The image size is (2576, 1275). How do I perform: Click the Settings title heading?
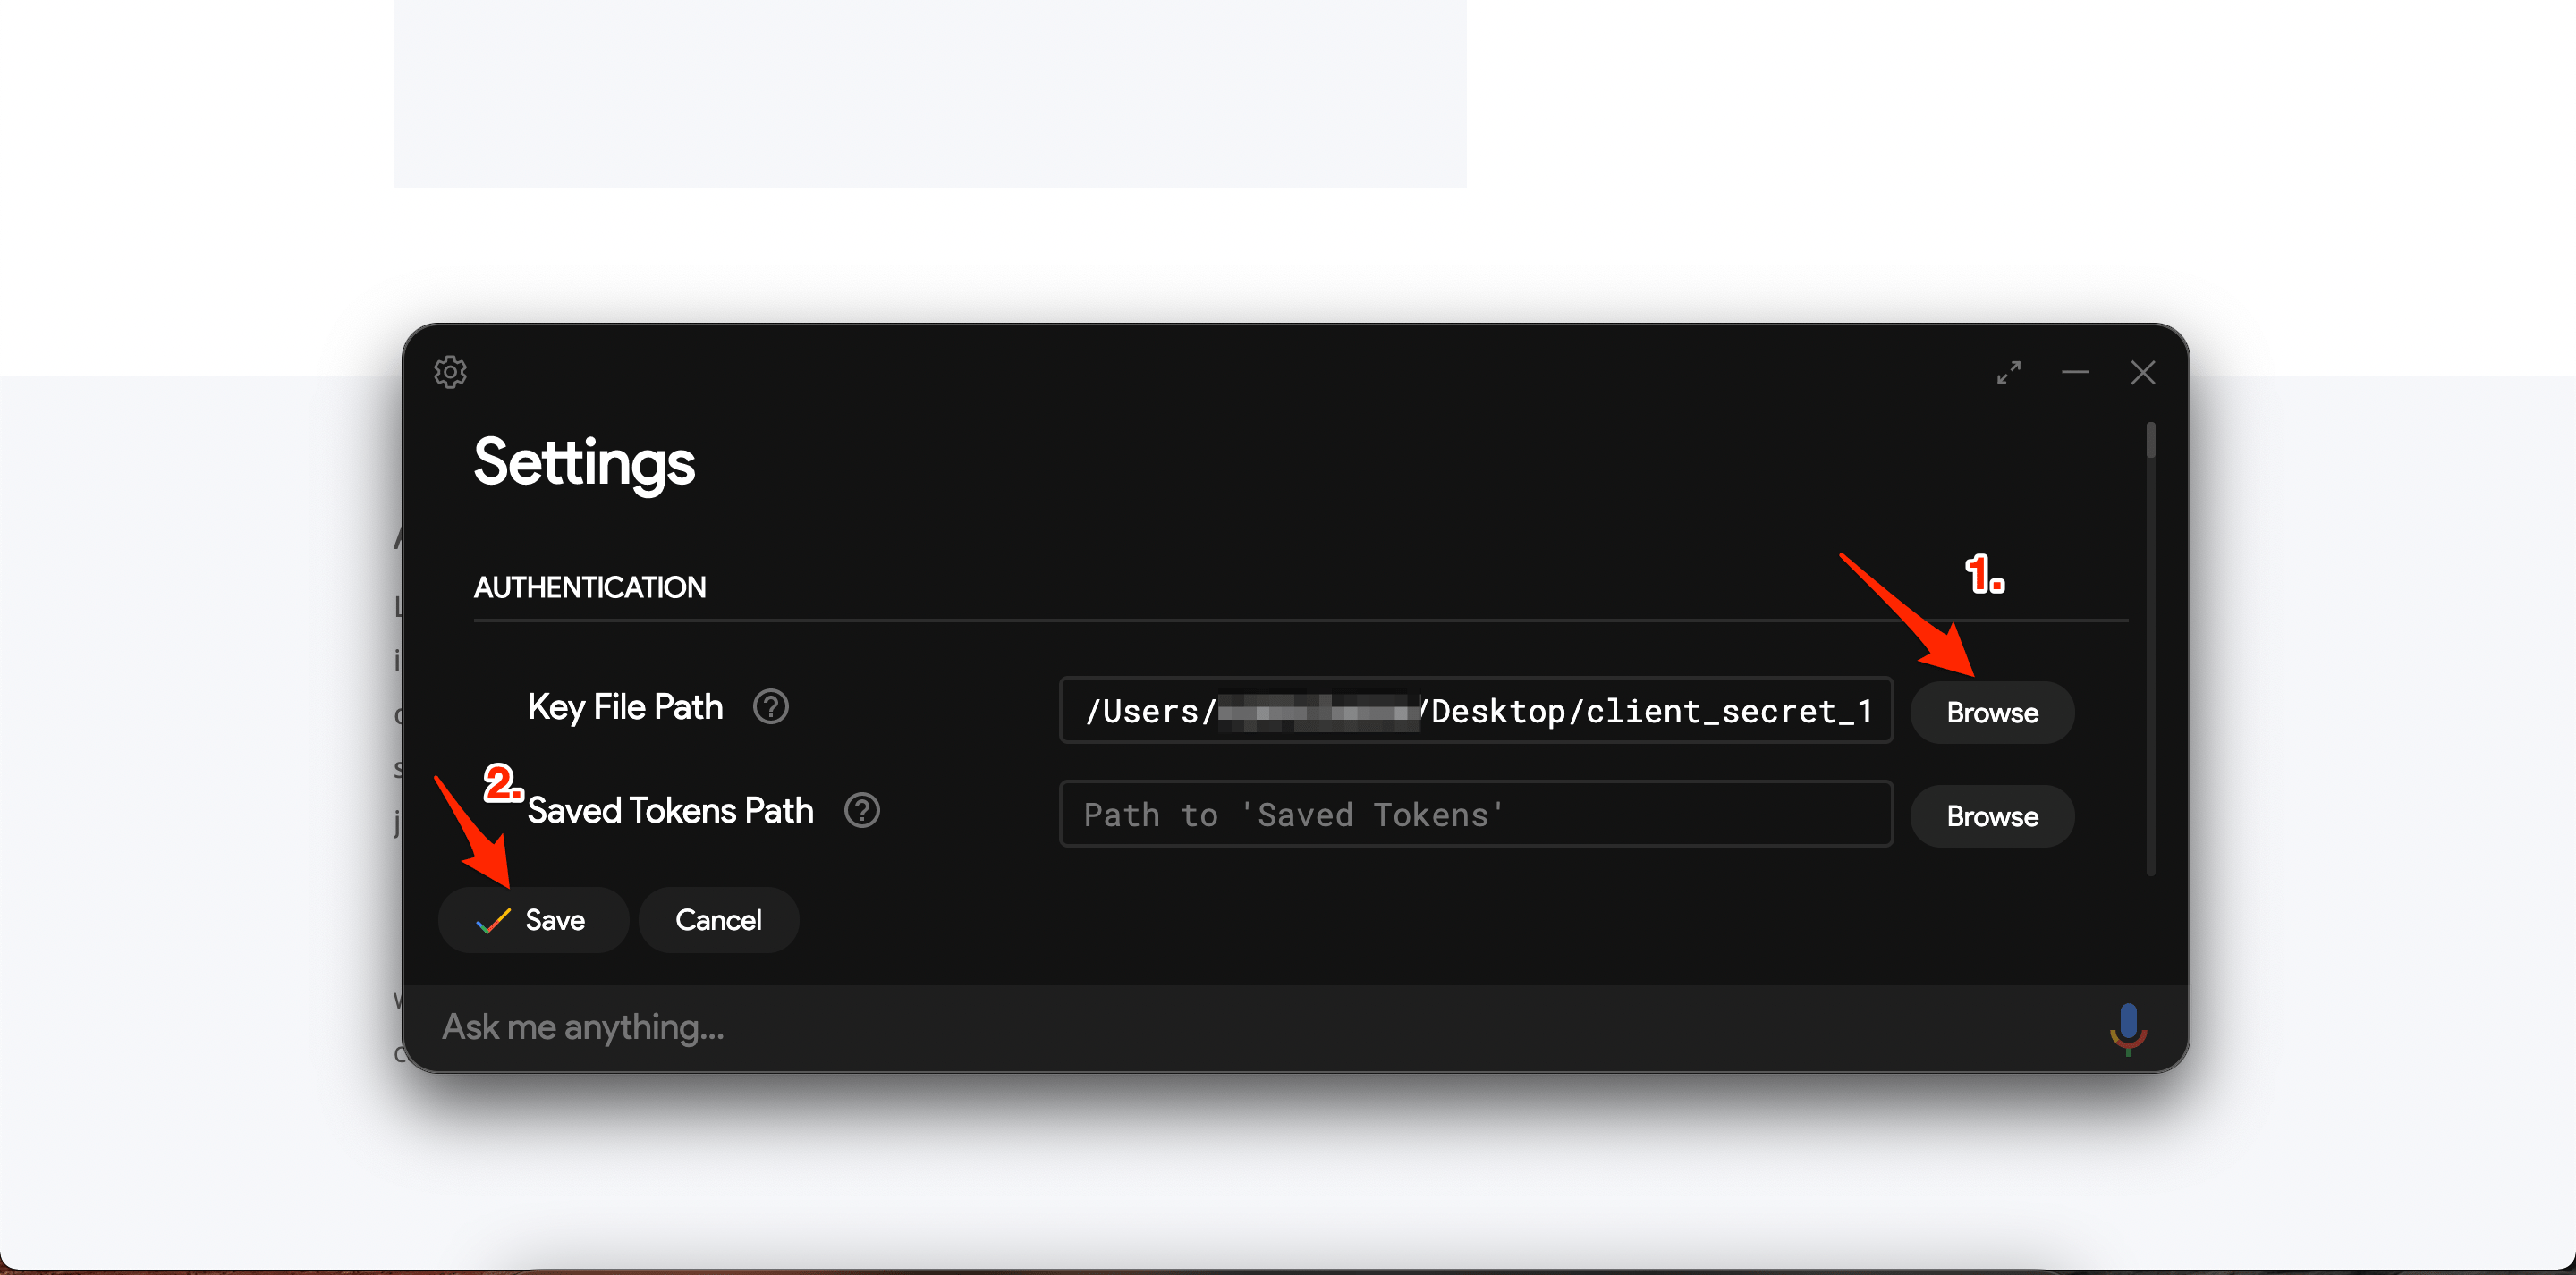pyautogui.click(x=581, y=469)
